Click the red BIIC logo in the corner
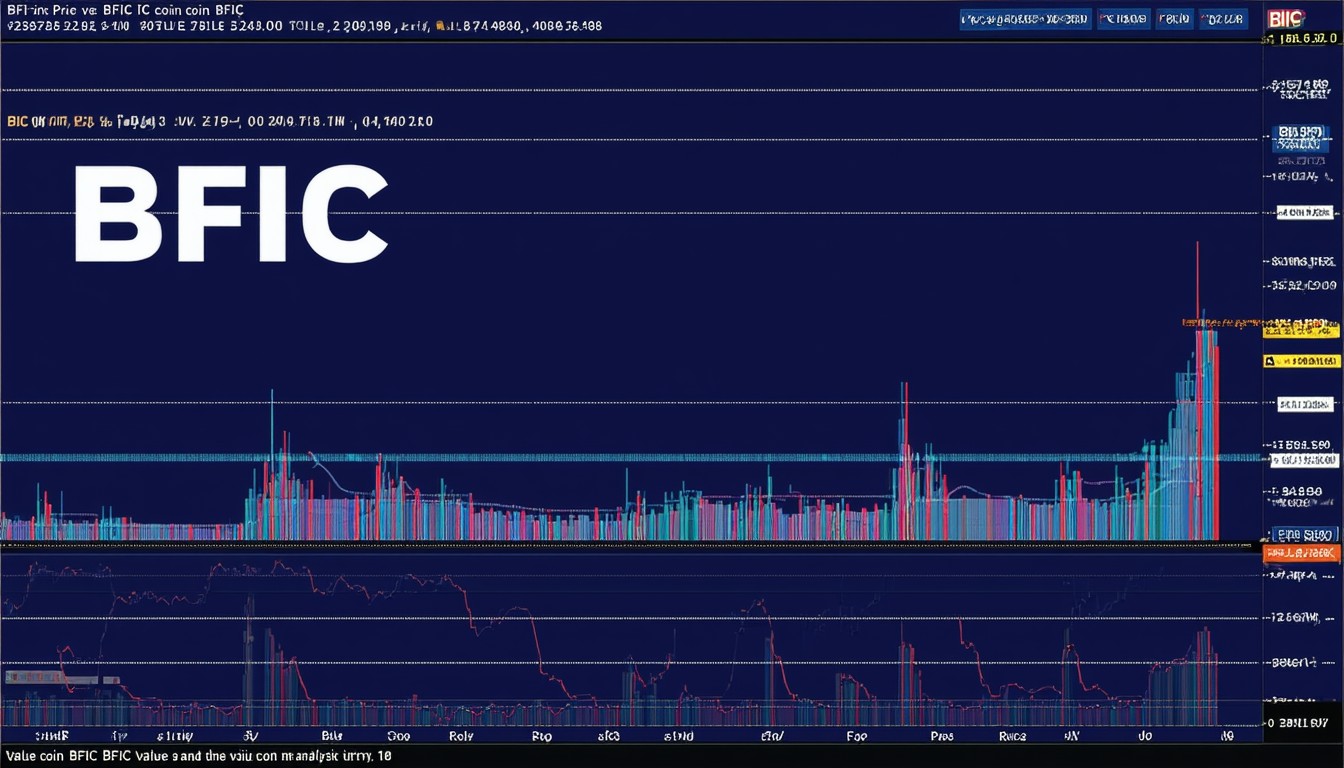This screenshot has width=1344, height=768. [1284, 18]
